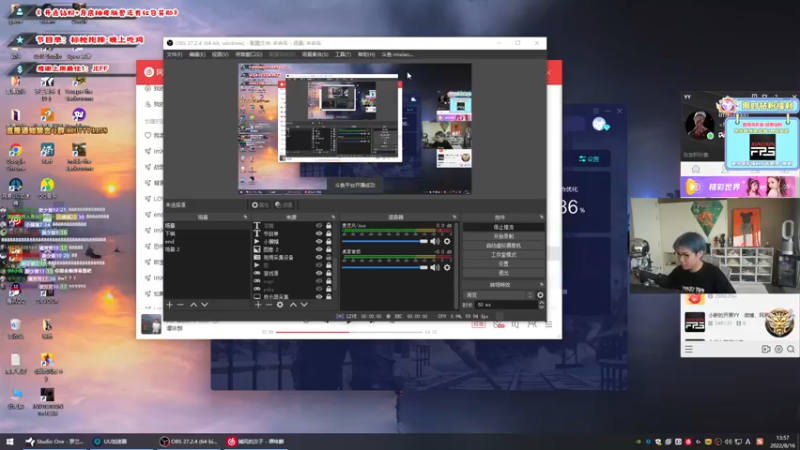Image resolution: width=800 pixels, height=450 pixels.
Task: Open OBS 工具(T) menu
Action: pos(343,55)
